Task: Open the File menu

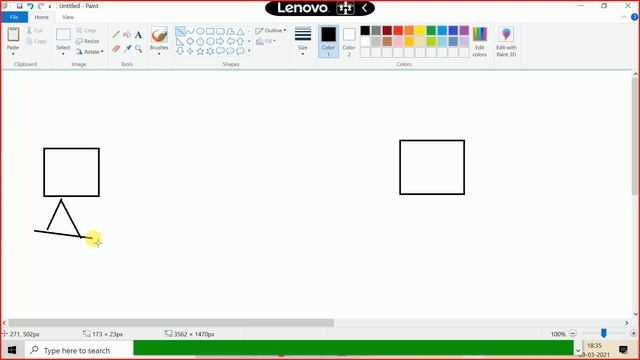Action: [14, 17]
